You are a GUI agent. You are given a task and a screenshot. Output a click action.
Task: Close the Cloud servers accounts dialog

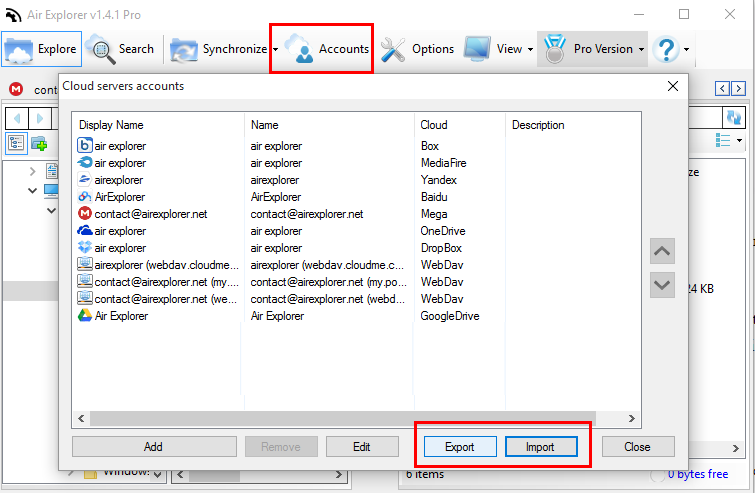coord(673,86)
